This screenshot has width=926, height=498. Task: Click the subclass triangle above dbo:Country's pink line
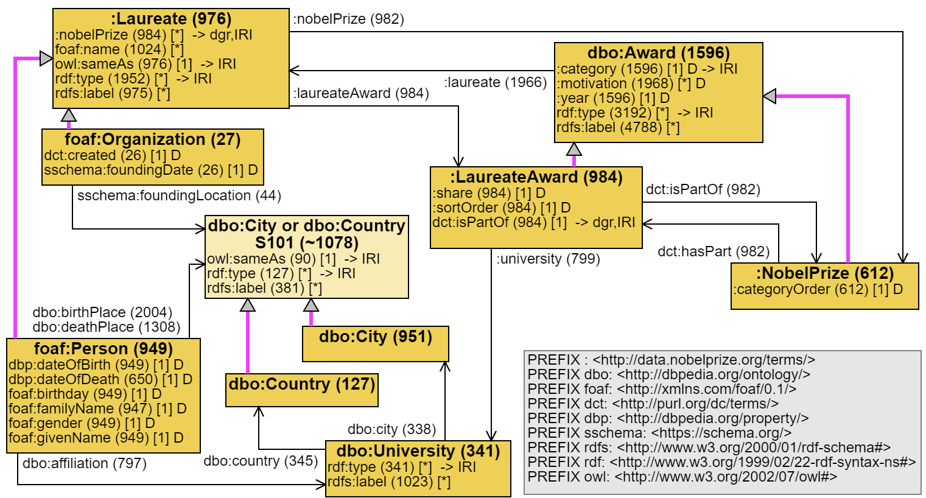pos(247,305)
